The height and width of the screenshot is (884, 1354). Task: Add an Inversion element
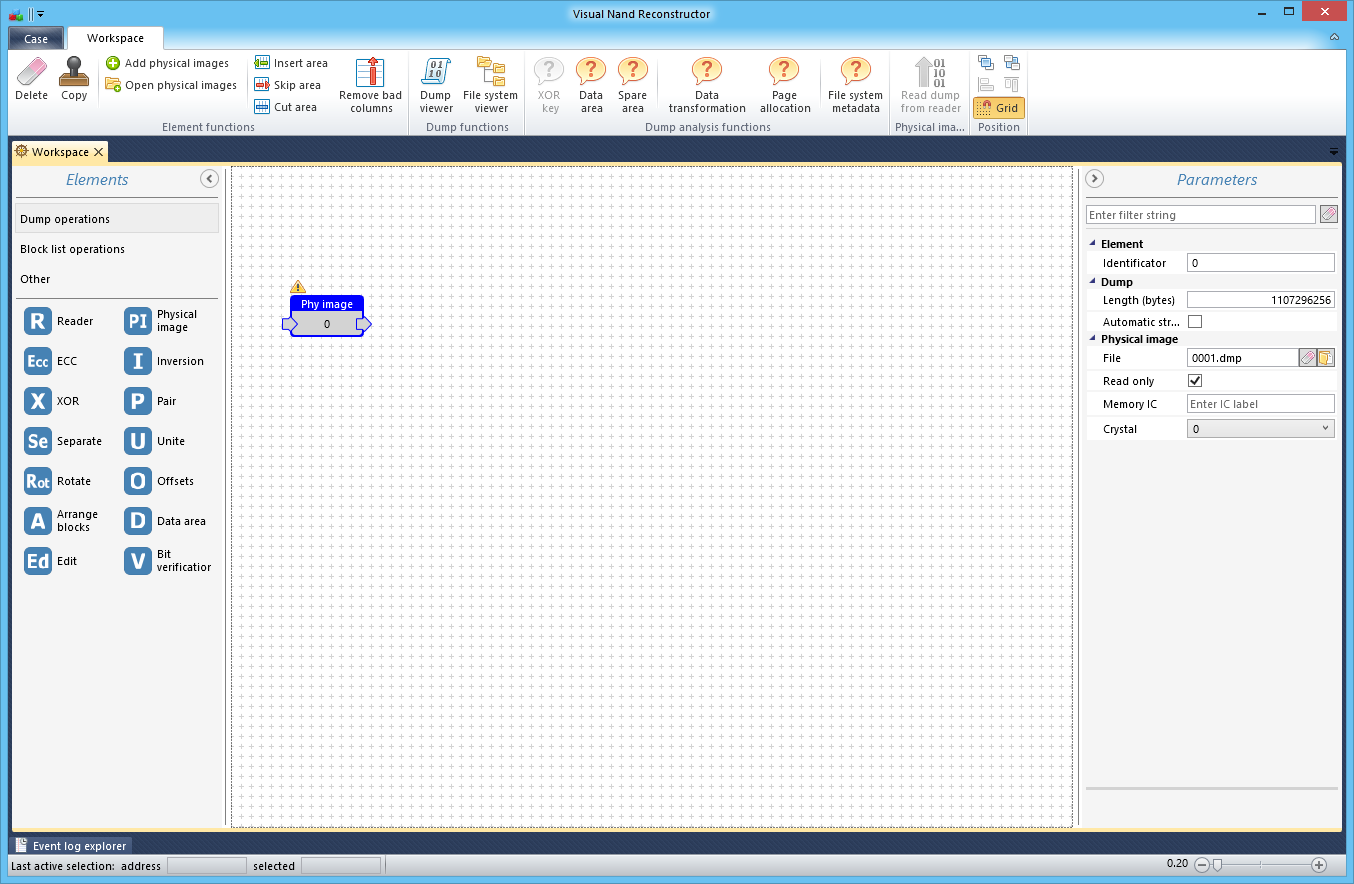tap(165, 361)
